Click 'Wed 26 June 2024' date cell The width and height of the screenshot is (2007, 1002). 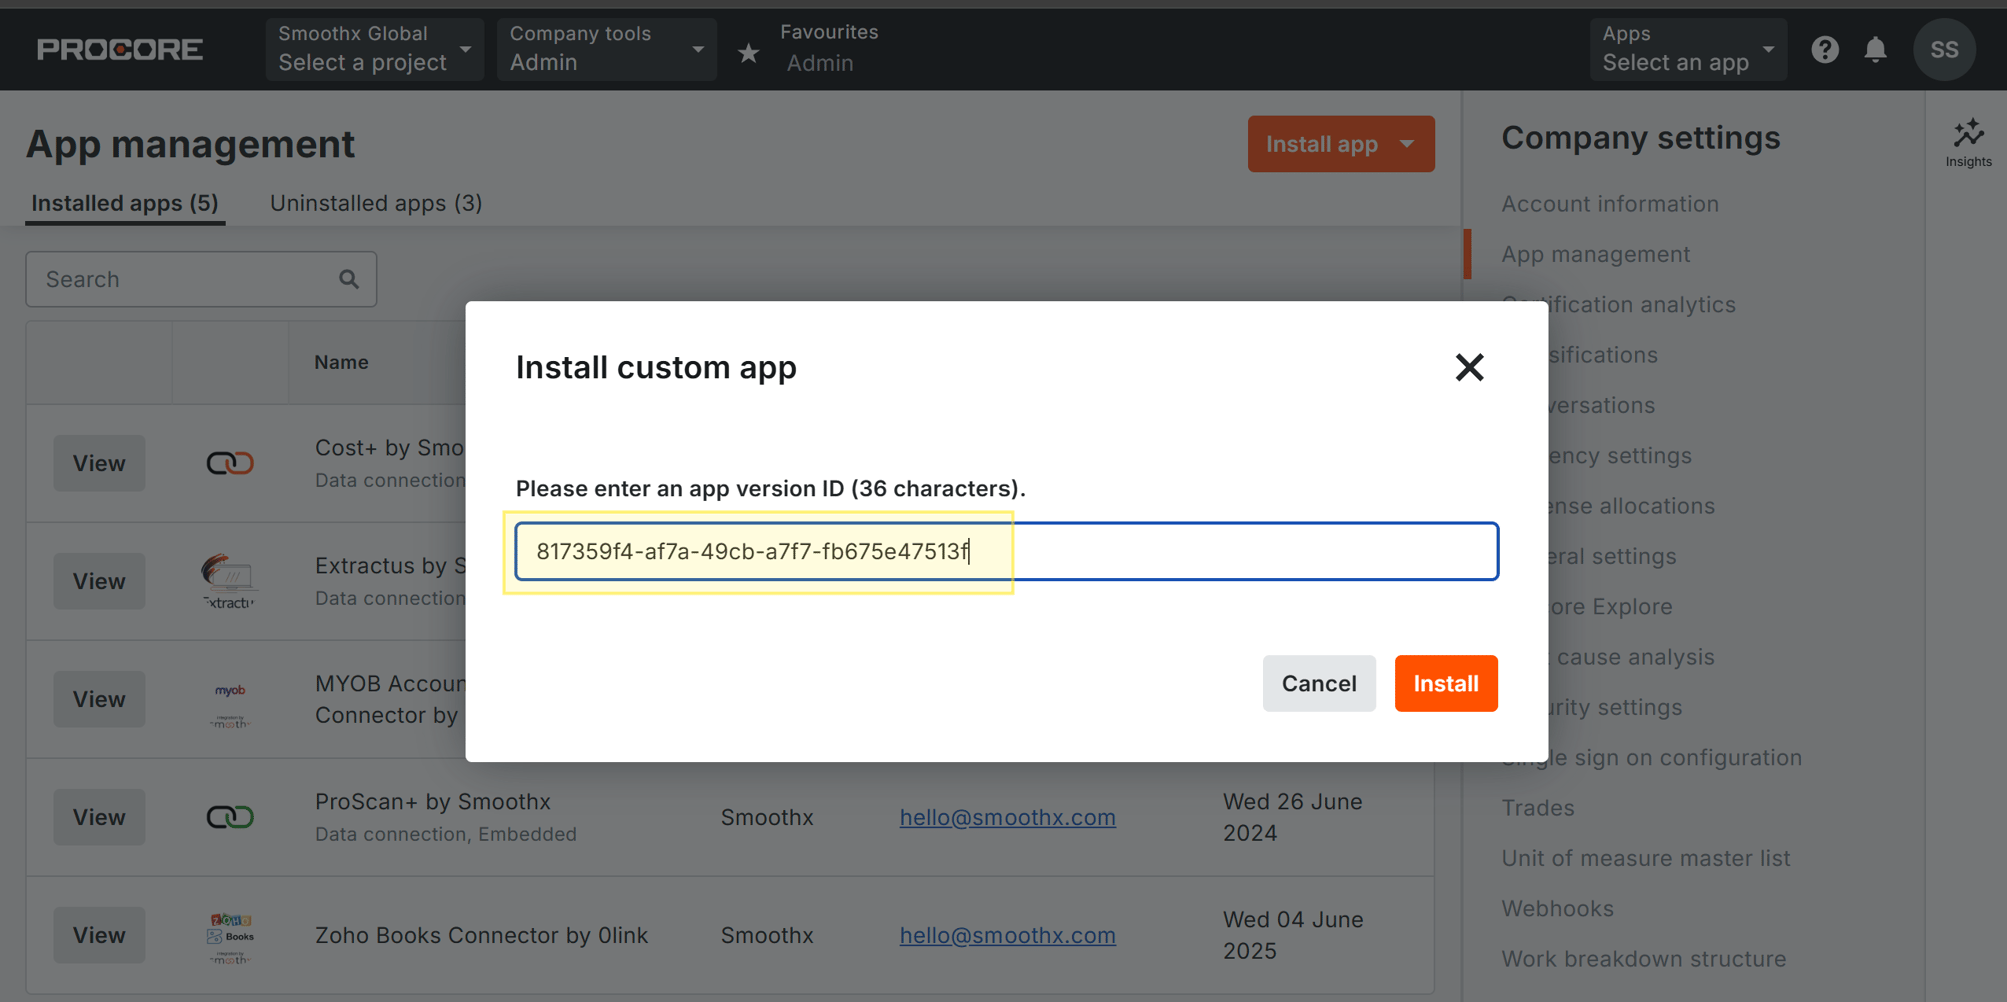[x=1292, y=817]
